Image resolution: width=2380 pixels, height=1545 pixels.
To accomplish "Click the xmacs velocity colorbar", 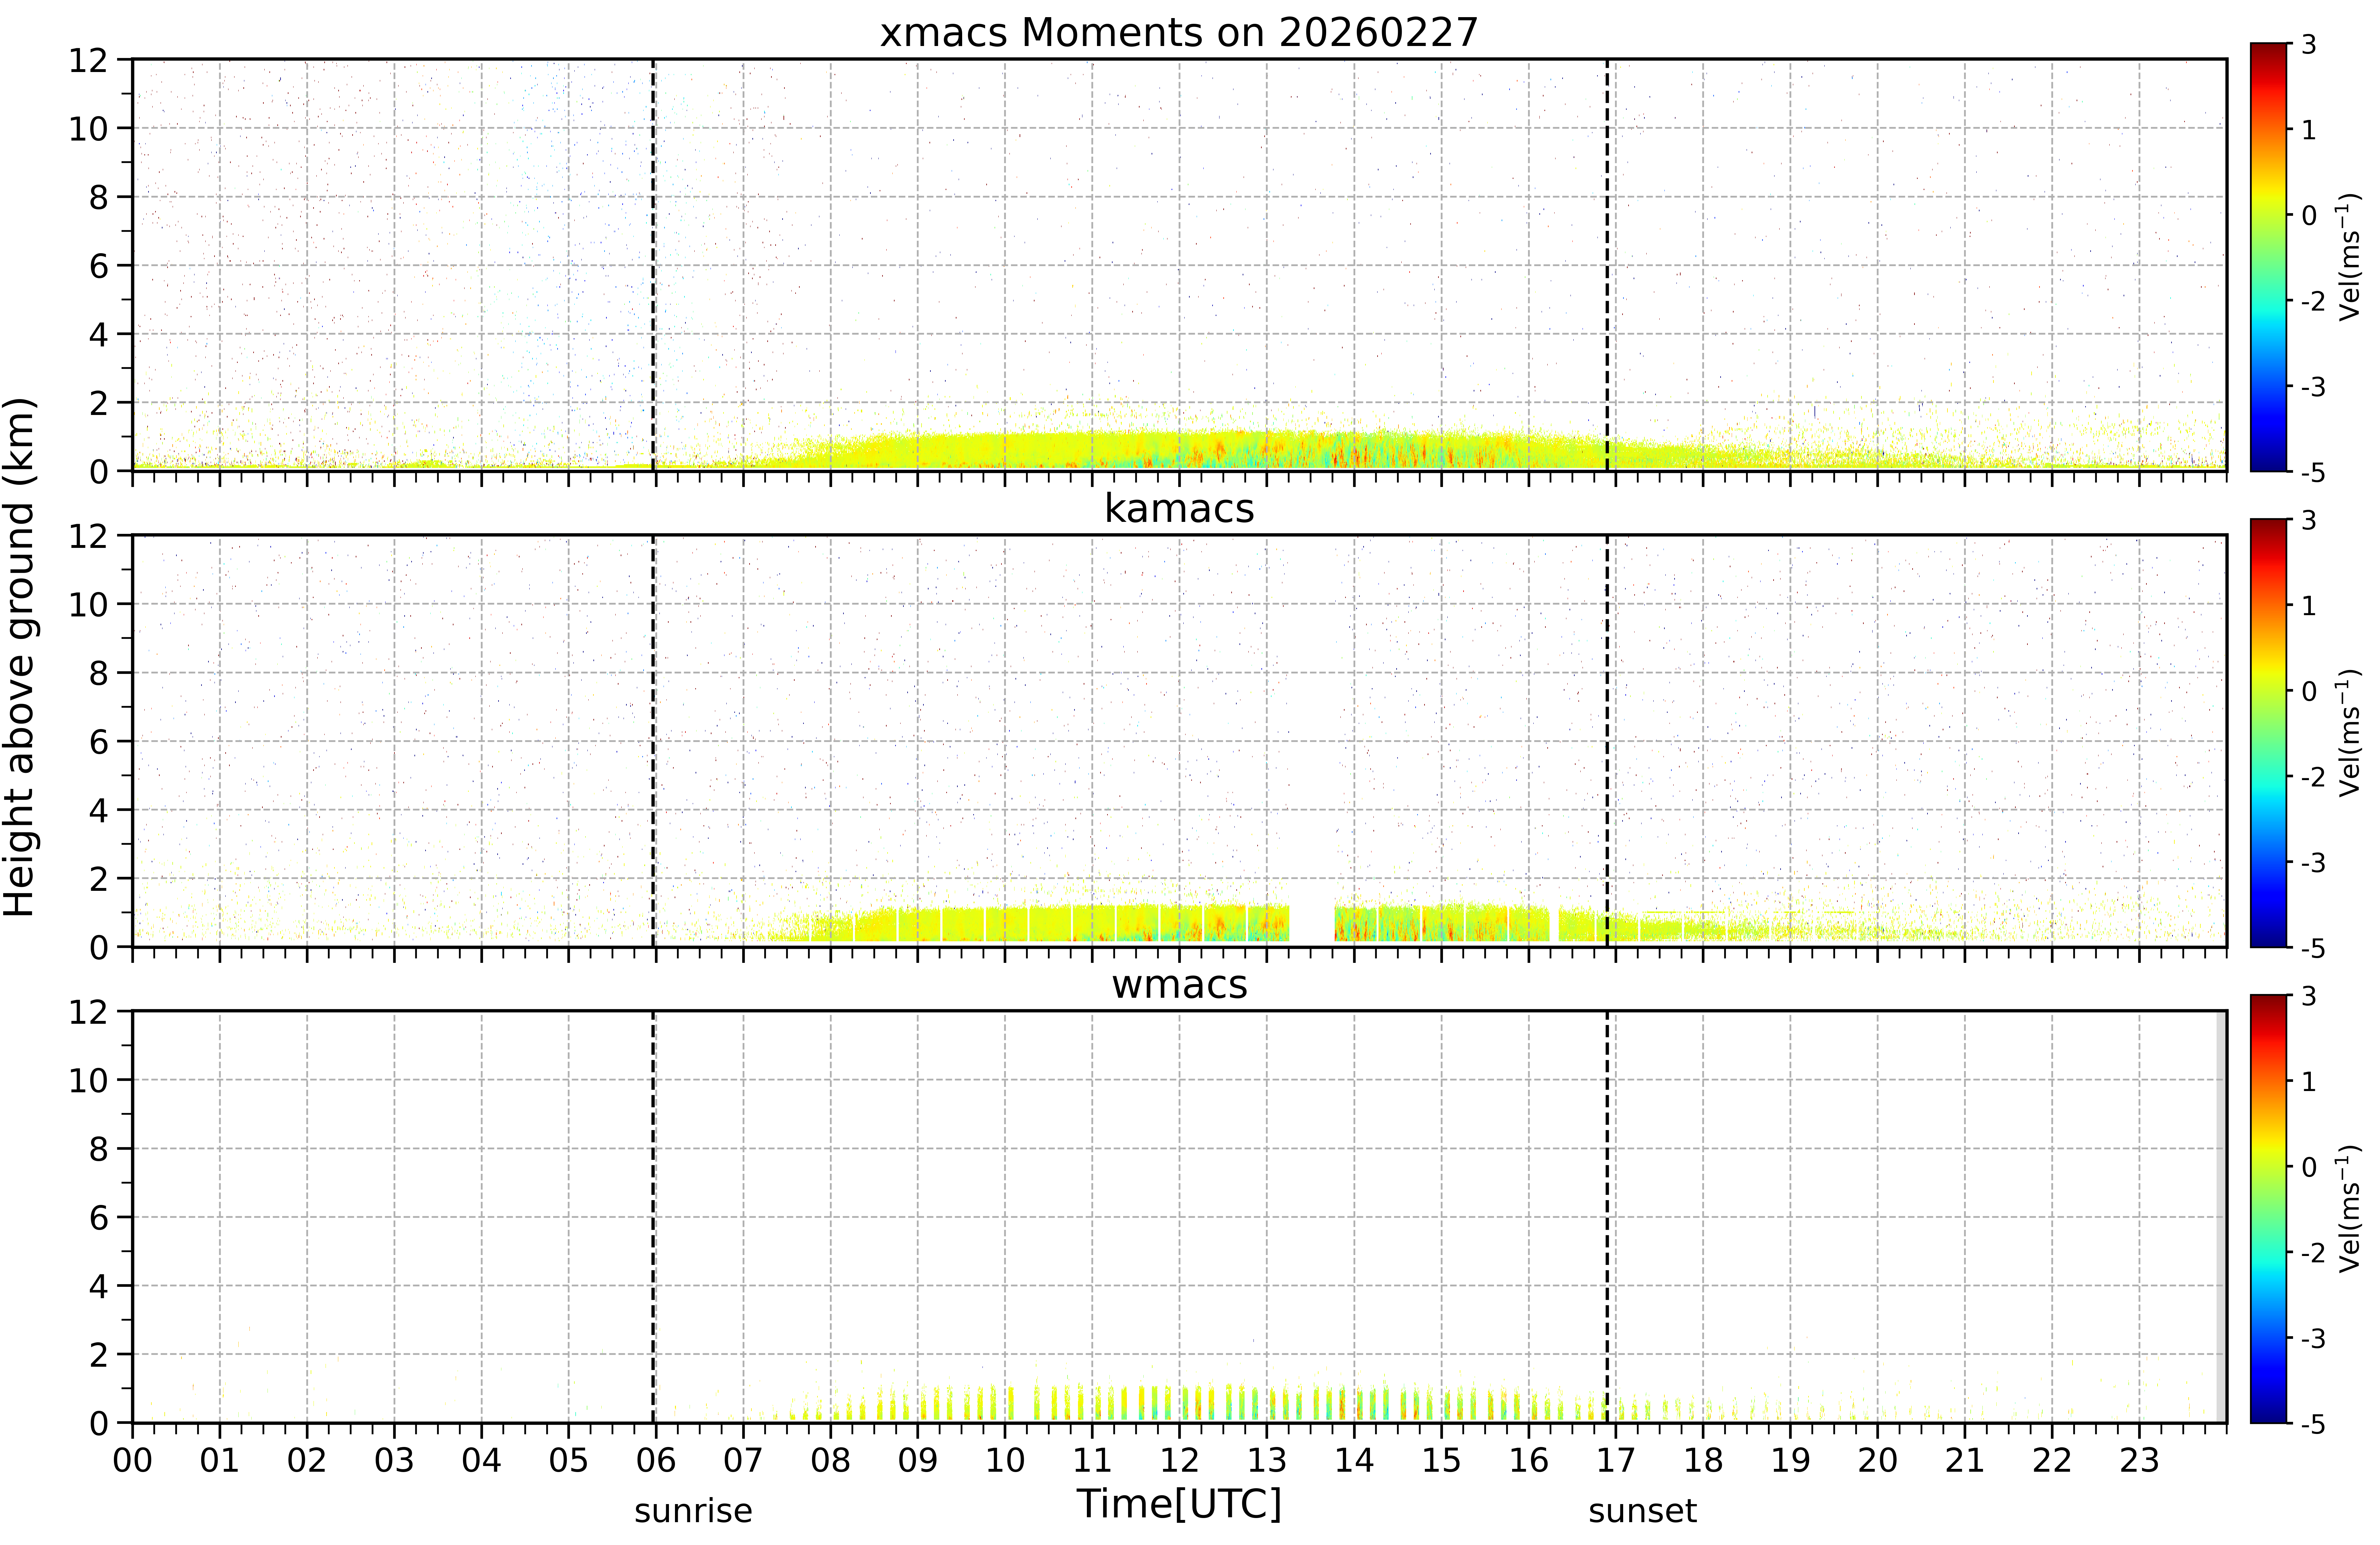I will tap(2269, 257).
